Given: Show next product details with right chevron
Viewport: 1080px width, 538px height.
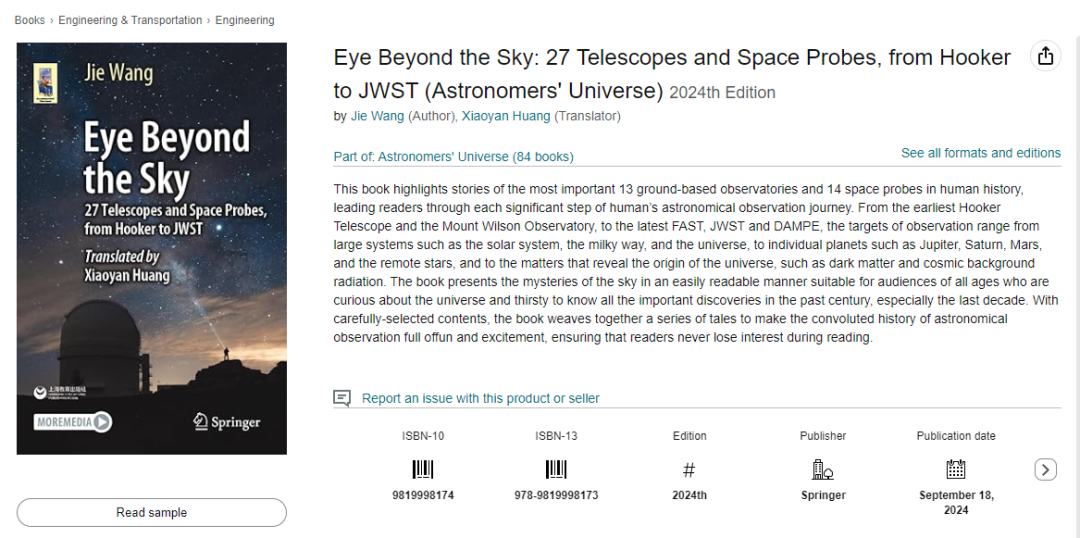Looking at the screenshot, I should 1046,470.
